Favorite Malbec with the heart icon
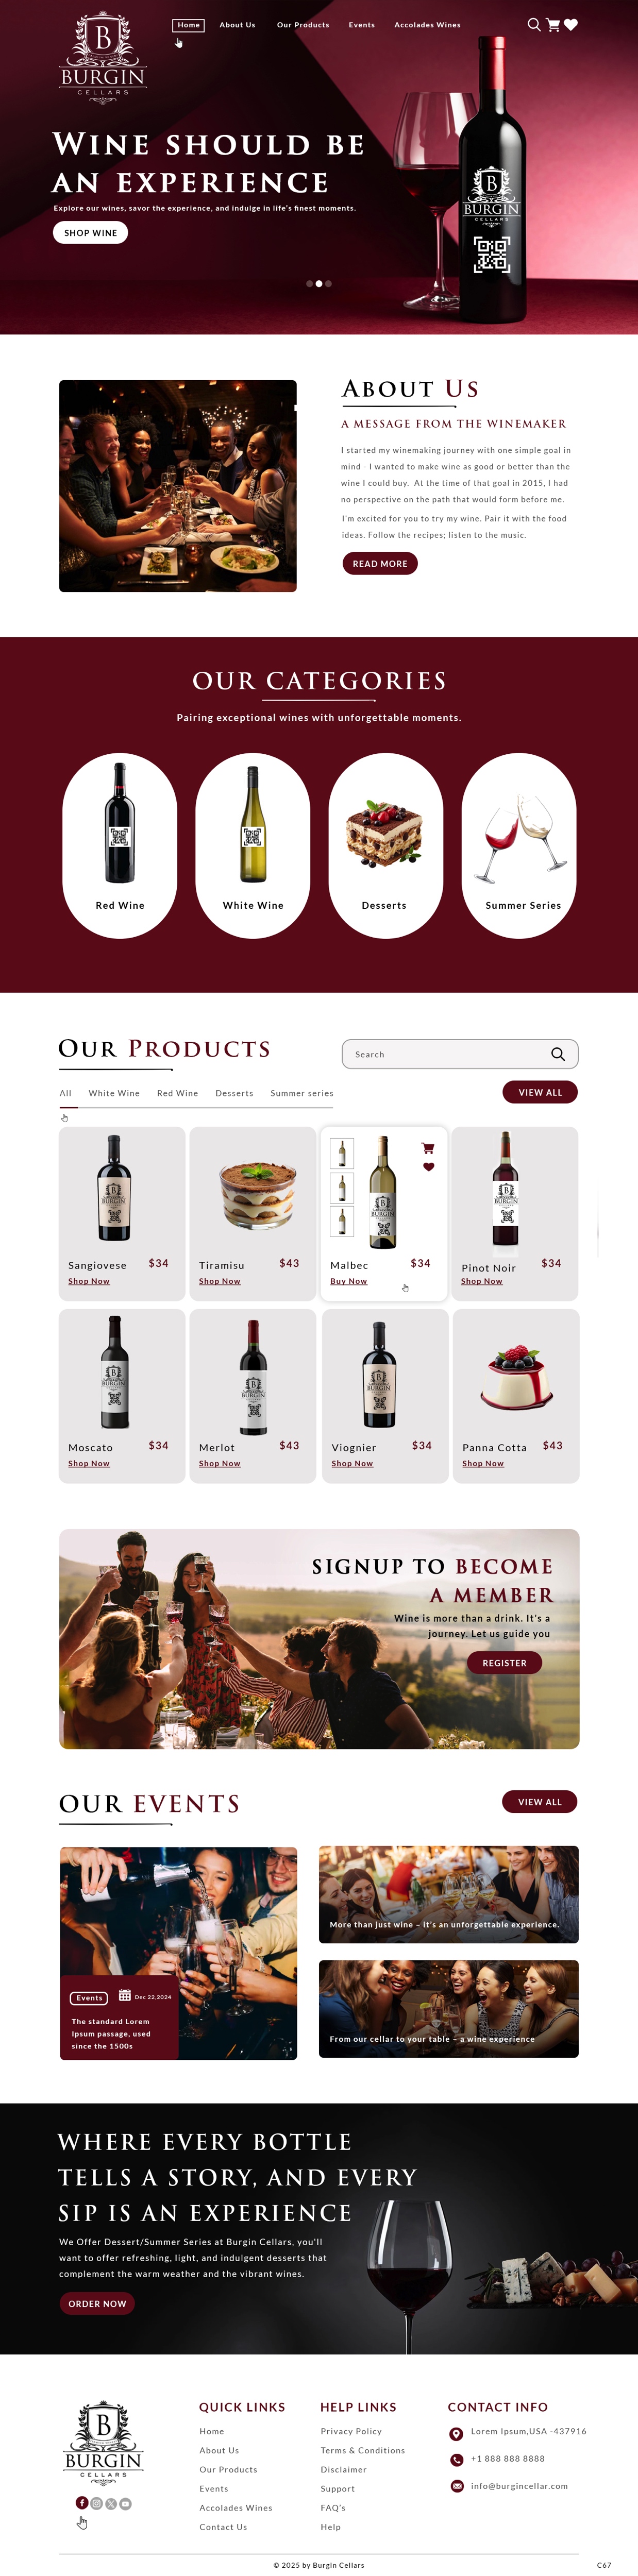This screenshot has width=638, height=2576. (428, 1167)
